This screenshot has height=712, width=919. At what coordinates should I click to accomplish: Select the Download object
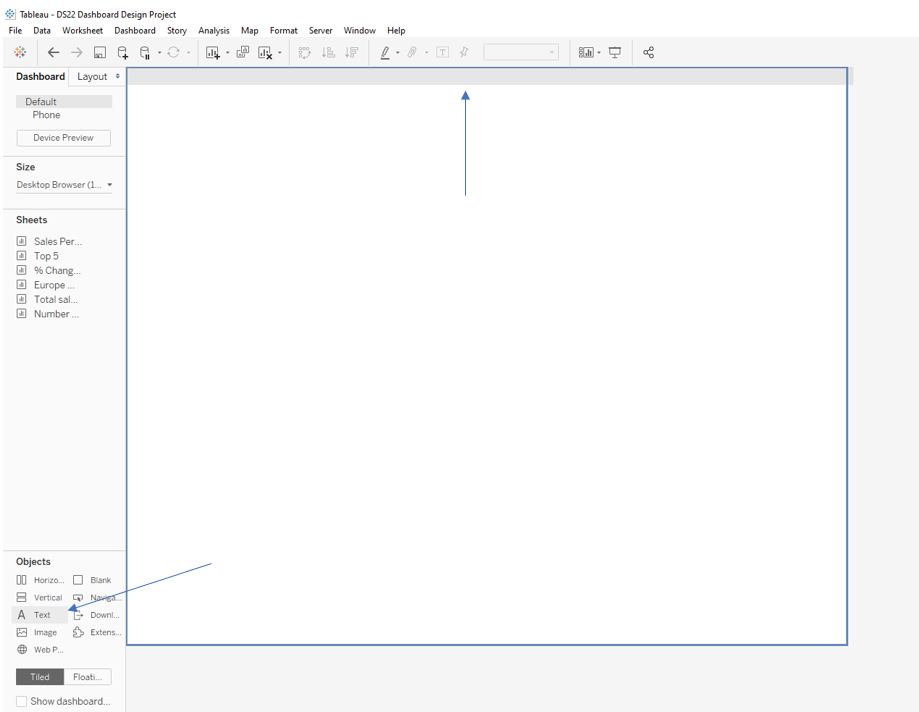tap(96, 615)
